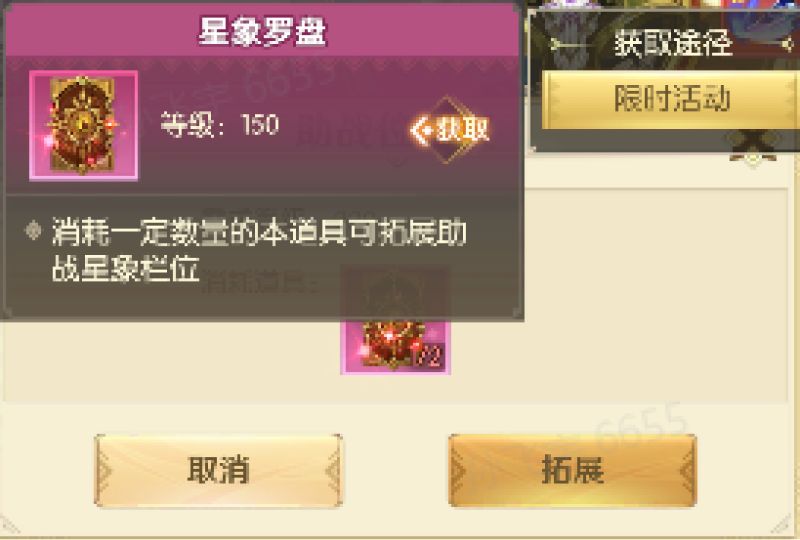The width and height of the screenshot is (800, 540).
Task: Click left ornament of 获取途径 header
Action: tap(569, 45)
